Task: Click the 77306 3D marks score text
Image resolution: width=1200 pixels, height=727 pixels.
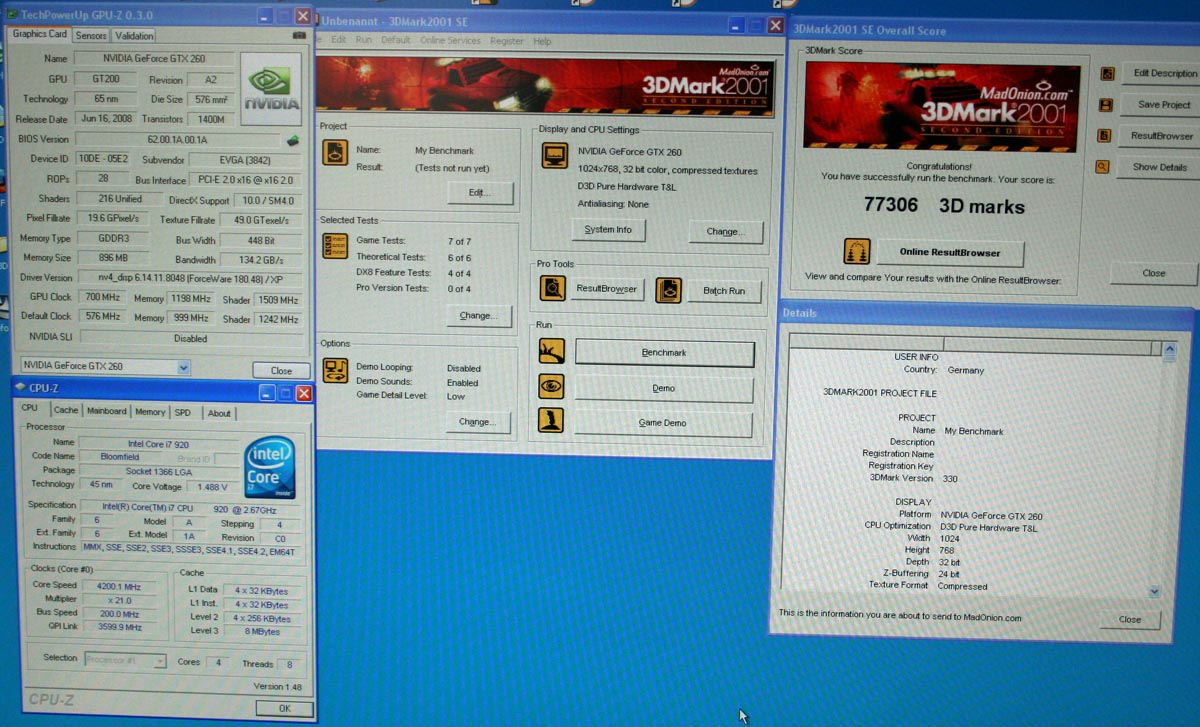Action: tap(944, 206)
